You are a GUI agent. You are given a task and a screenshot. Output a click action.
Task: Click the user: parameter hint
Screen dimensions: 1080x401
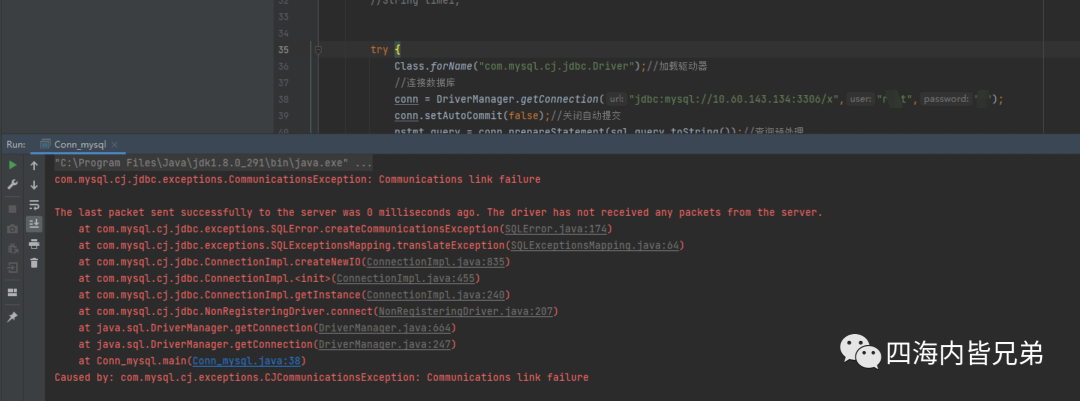tap(861, 99)
